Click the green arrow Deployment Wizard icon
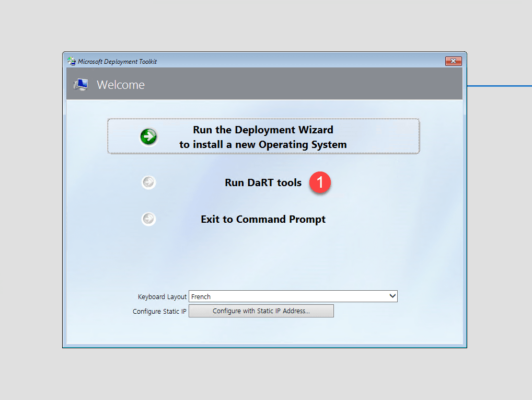The width and height of the screenshot is (532, 400). pyautogui.click(x=148, y=137)
